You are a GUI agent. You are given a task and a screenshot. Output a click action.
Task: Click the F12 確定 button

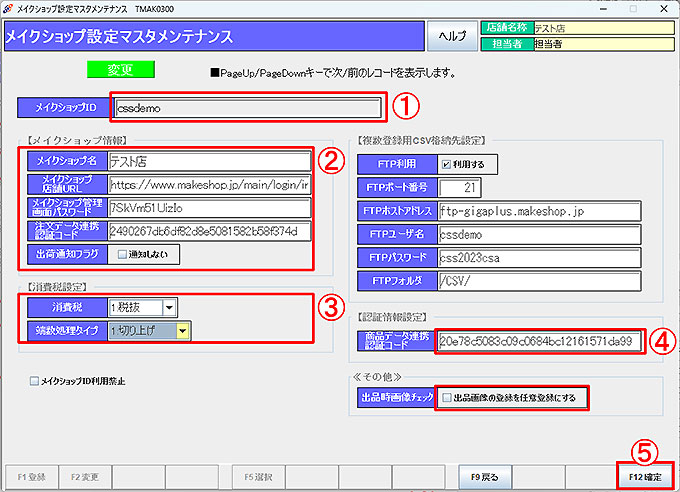click(x=645, y=477)
